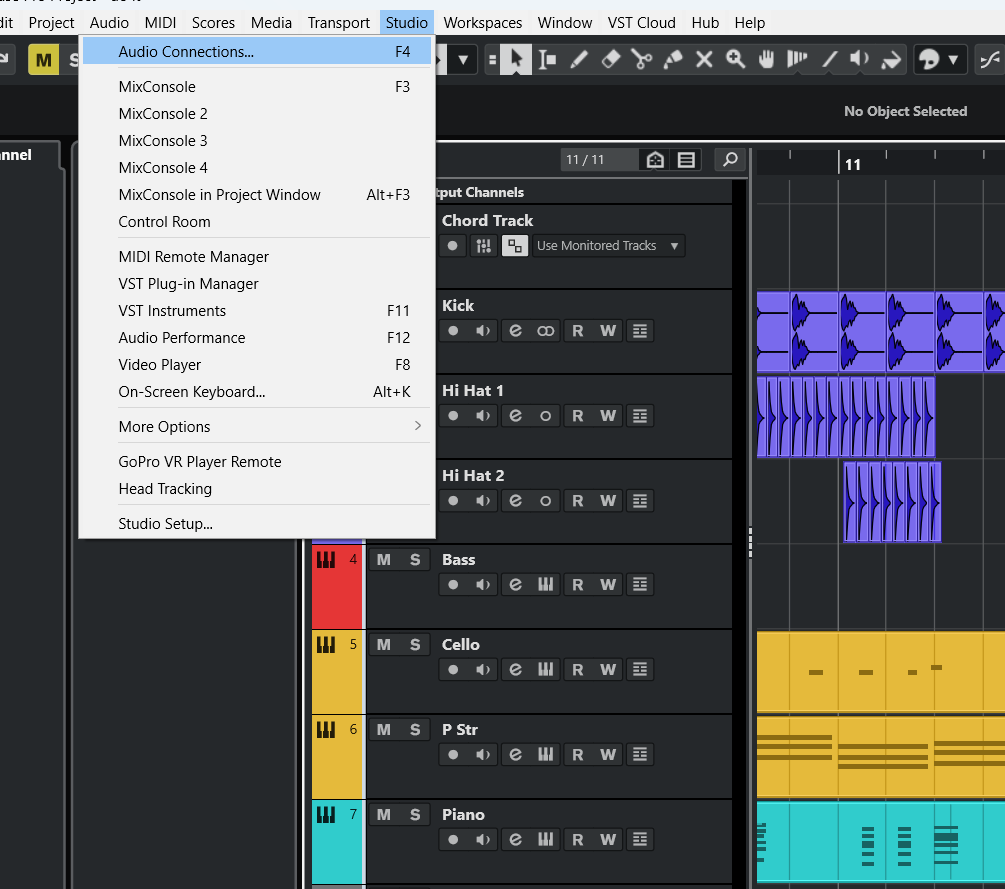Screen dimensions: 1005x889
Task: Click the track visibility agents icon
Action: click(655, 160)
